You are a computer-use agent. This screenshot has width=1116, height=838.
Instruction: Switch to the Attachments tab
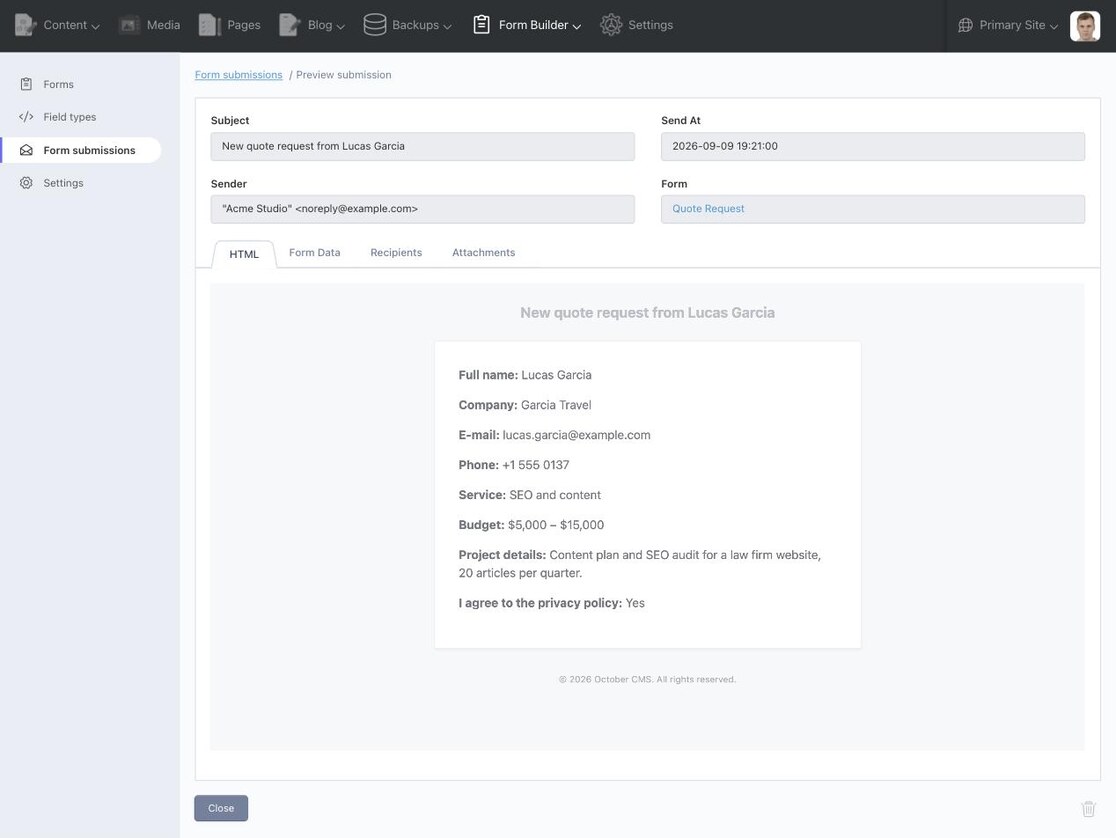click(x=483, y=253)
